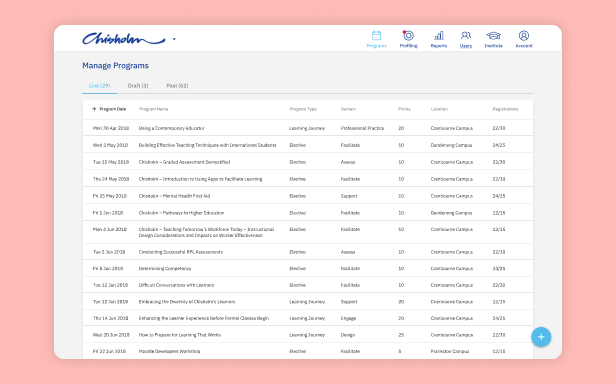Sort by the Points column header
This screenshot has width=616, height=384.
[404, 109]
